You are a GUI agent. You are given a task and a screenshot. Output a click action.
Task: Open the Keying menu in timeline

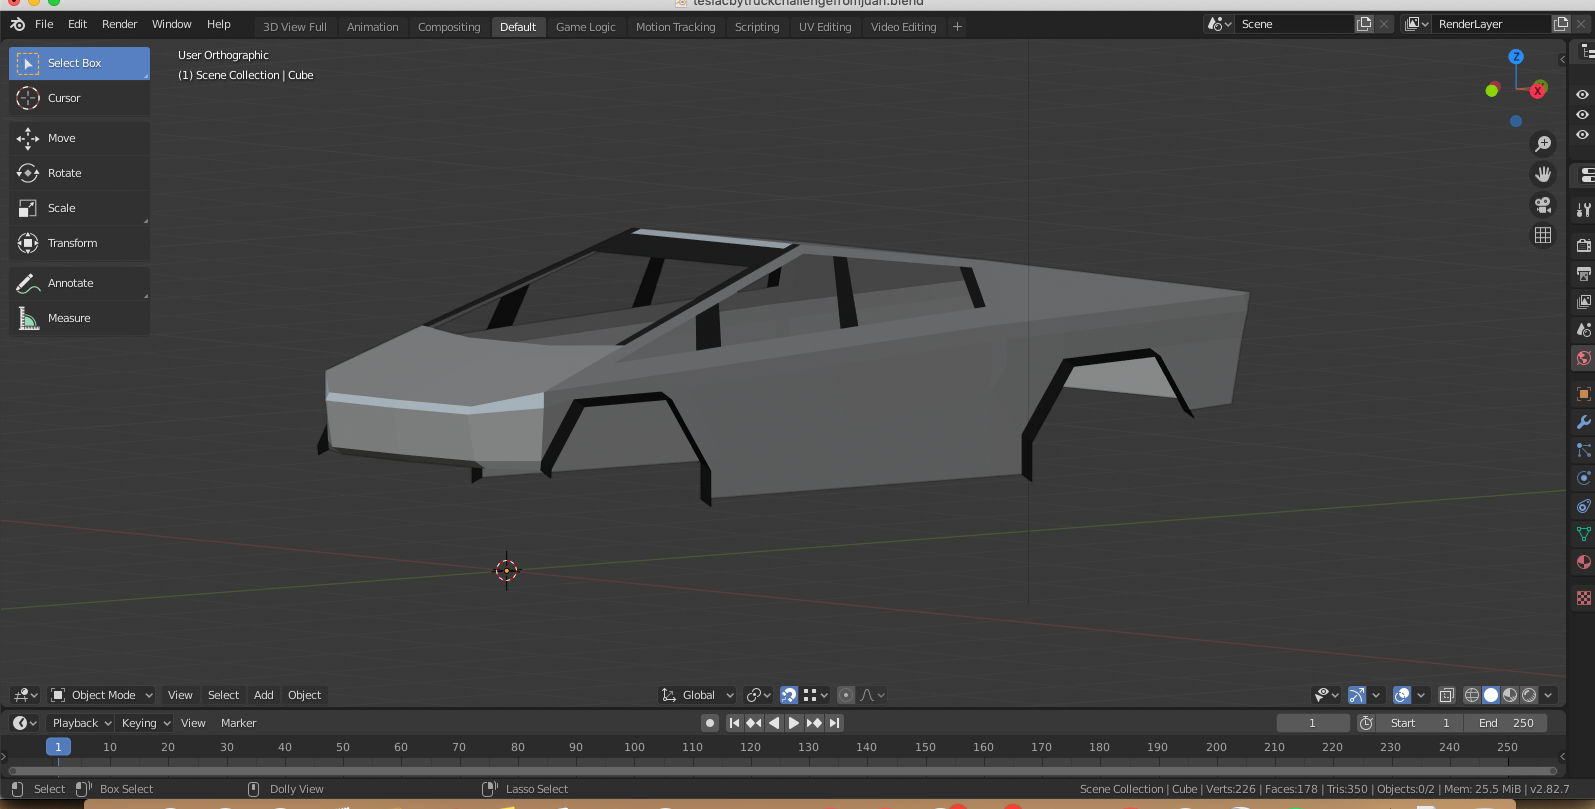tap(145, 723)
